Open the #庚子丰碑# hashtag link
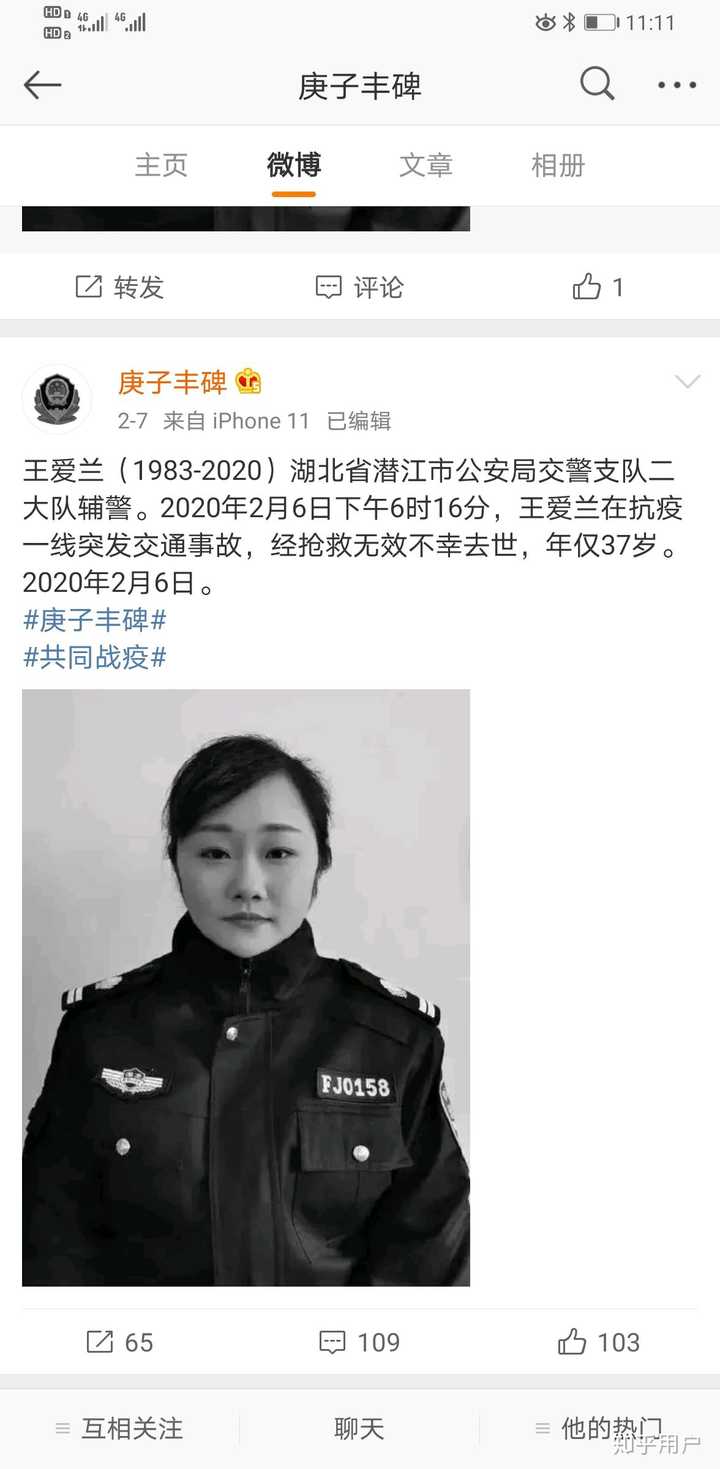The image size is (720, 1469). click(x=94, y=620)
